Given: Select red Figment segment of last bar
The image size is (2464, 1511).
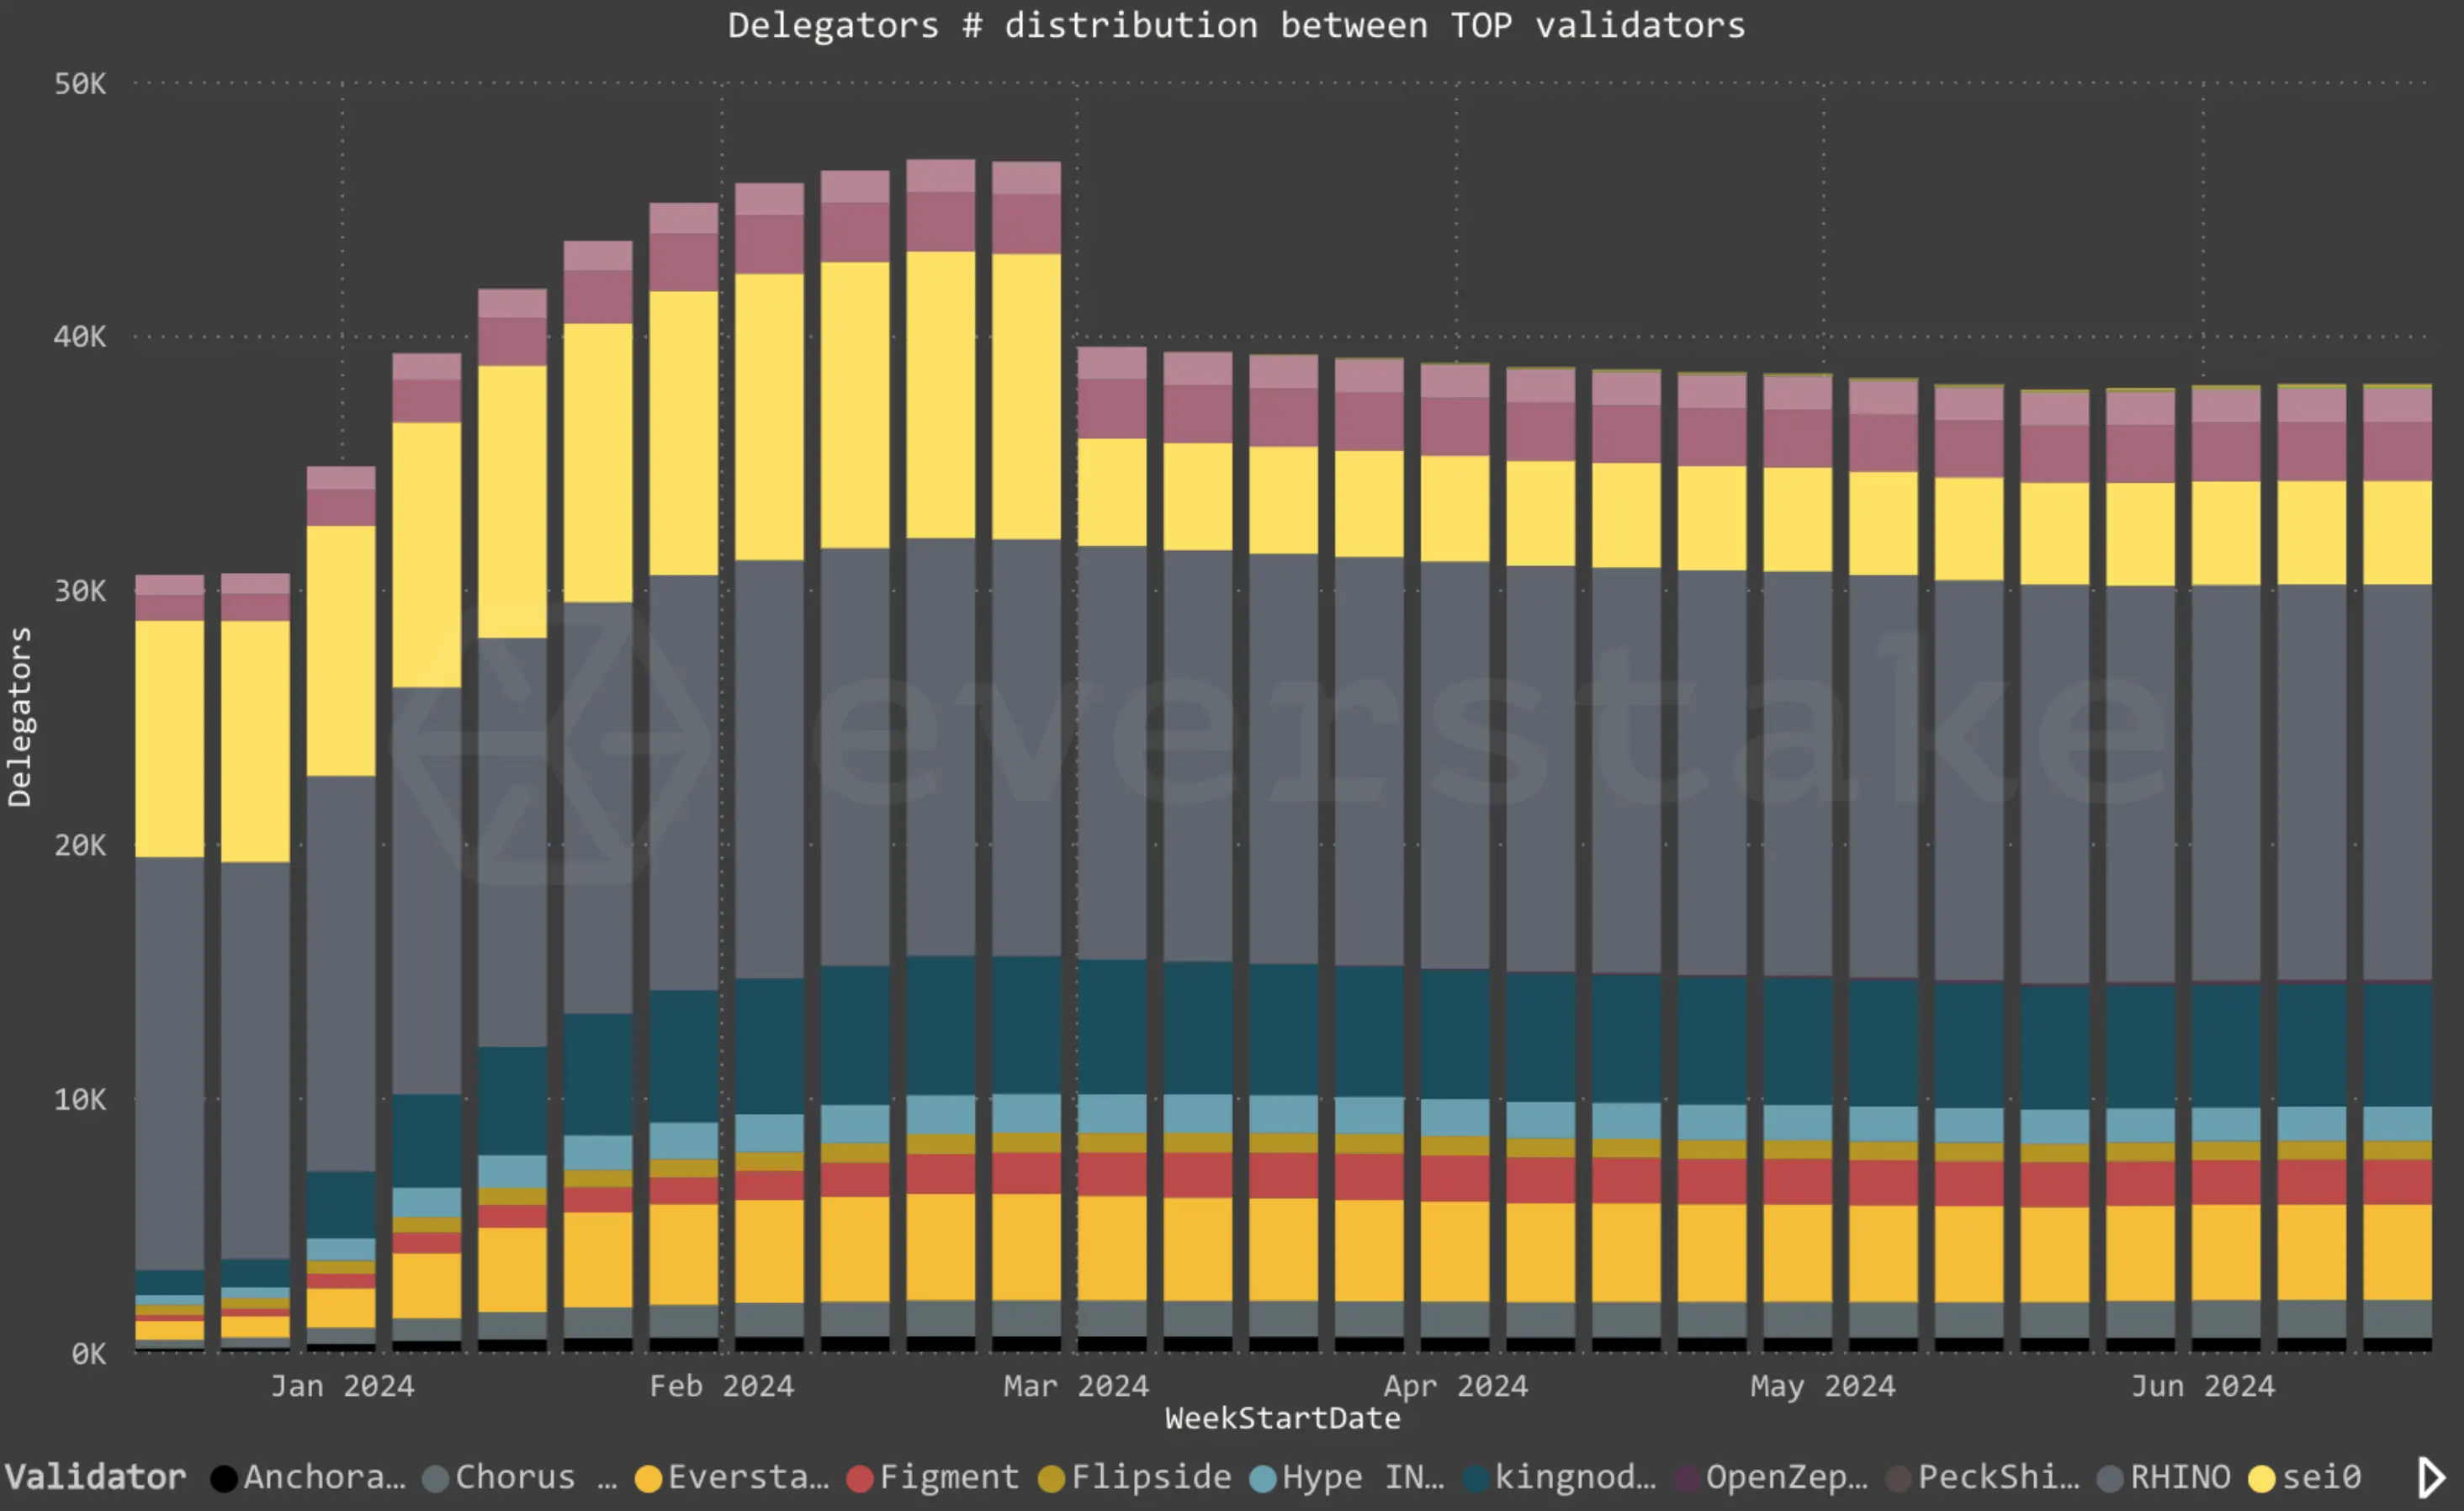Looking at the screenshot, I should [x=2397, y=1182].
